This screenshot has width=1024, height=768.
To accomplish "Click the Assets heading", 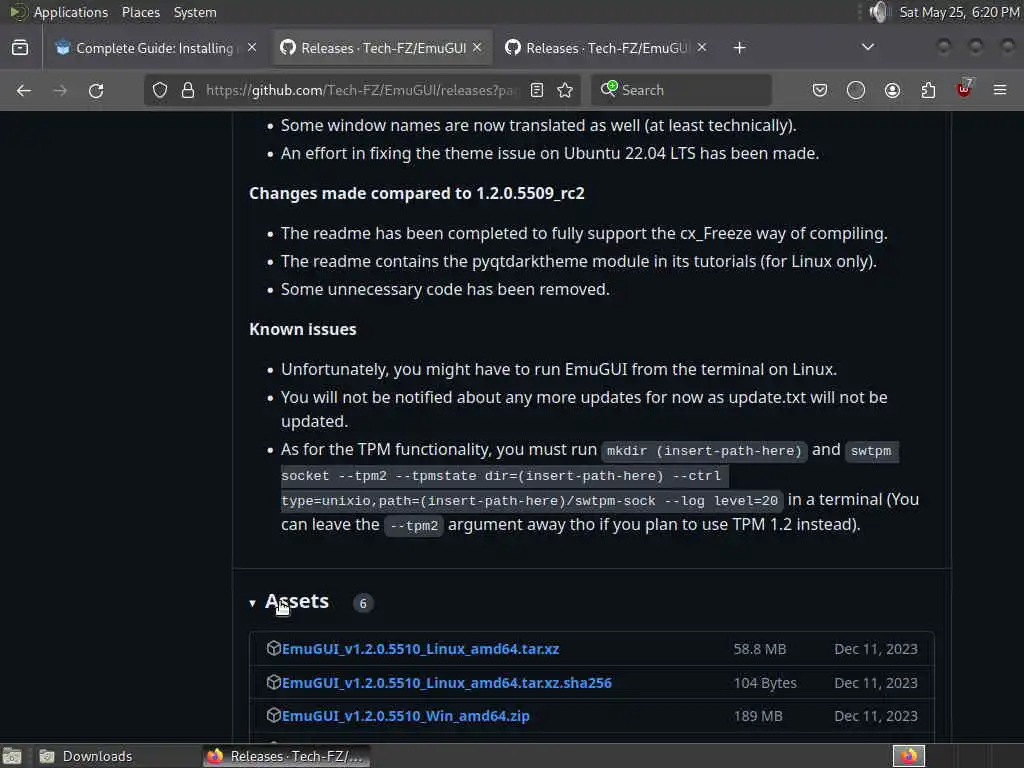I will tap(296, 601).
